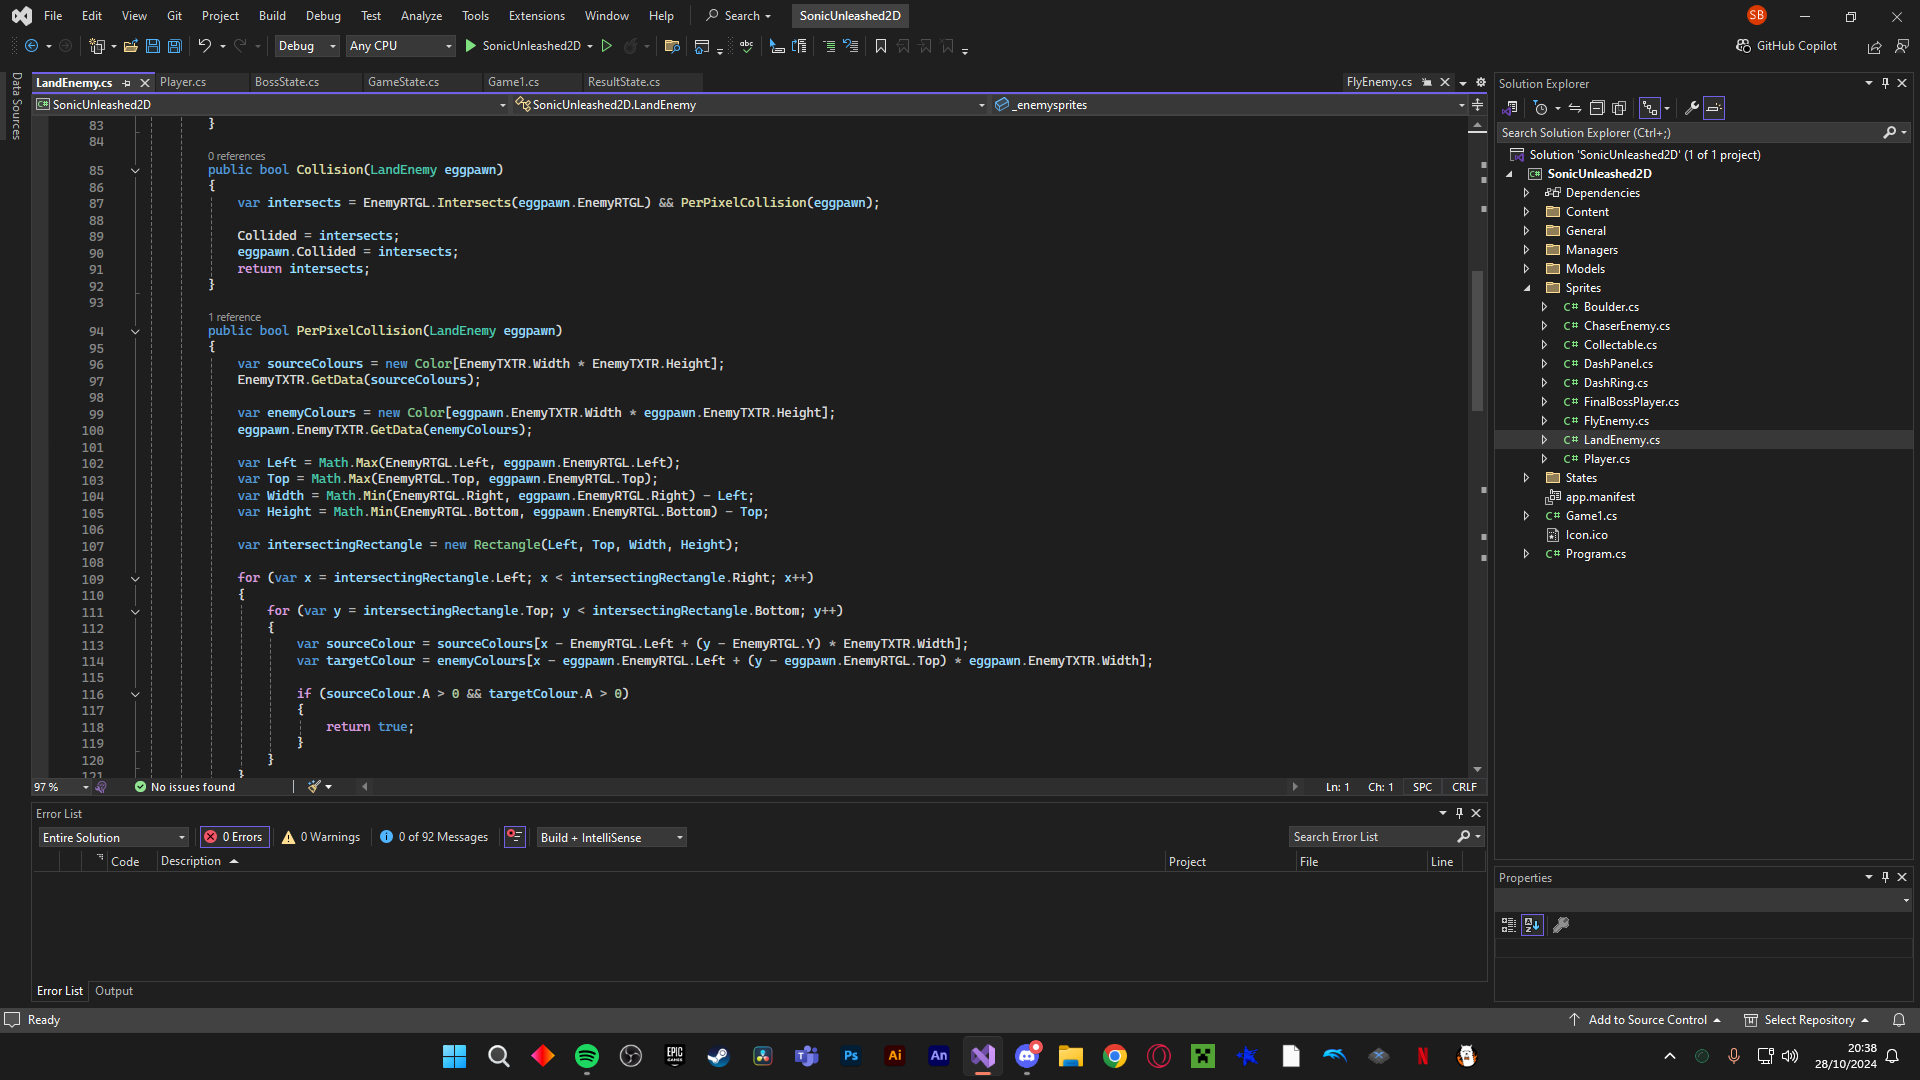The height and width of the screenshot is (1080, 1920).
Task: Click the Navigate Backward arrow in toolbar
Action: coord(31,46)
